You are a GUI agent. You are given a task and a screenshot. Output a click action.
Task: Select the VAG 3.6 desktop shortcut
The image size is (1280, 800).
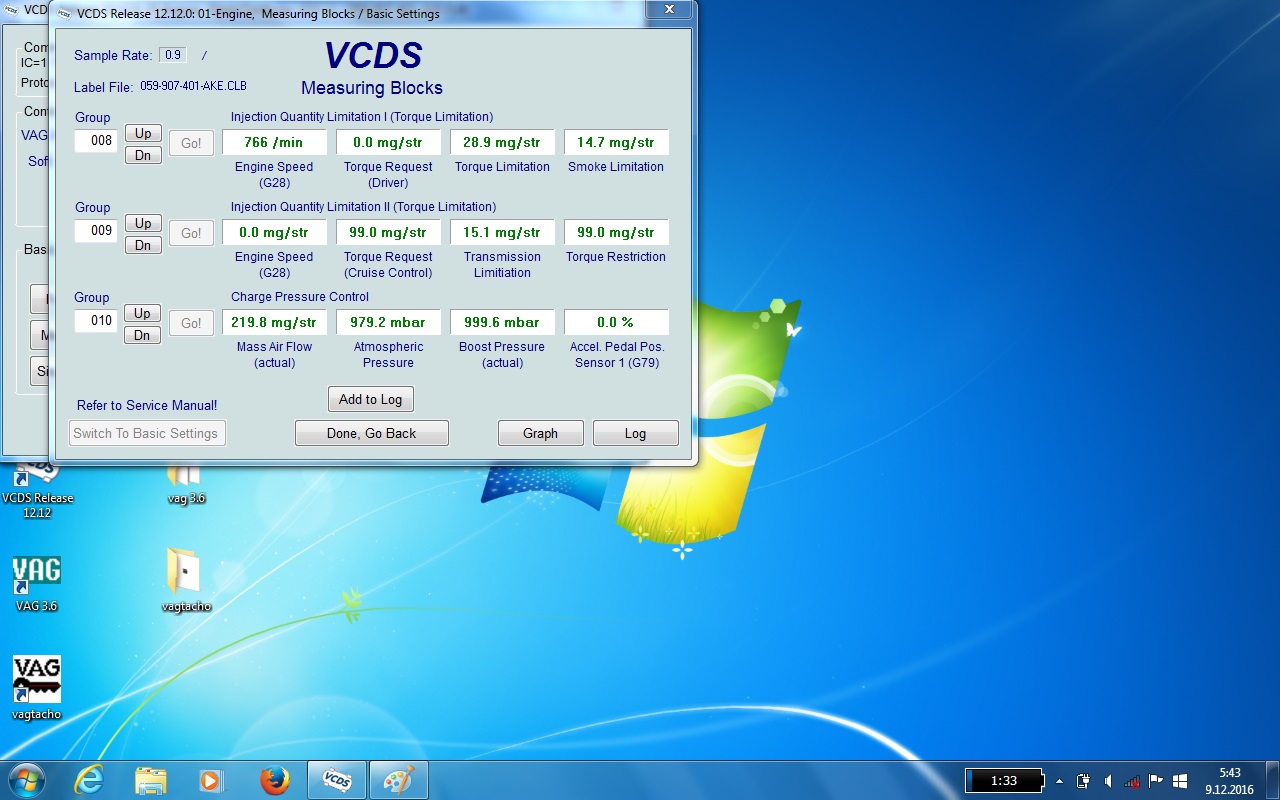pos(37,583)
